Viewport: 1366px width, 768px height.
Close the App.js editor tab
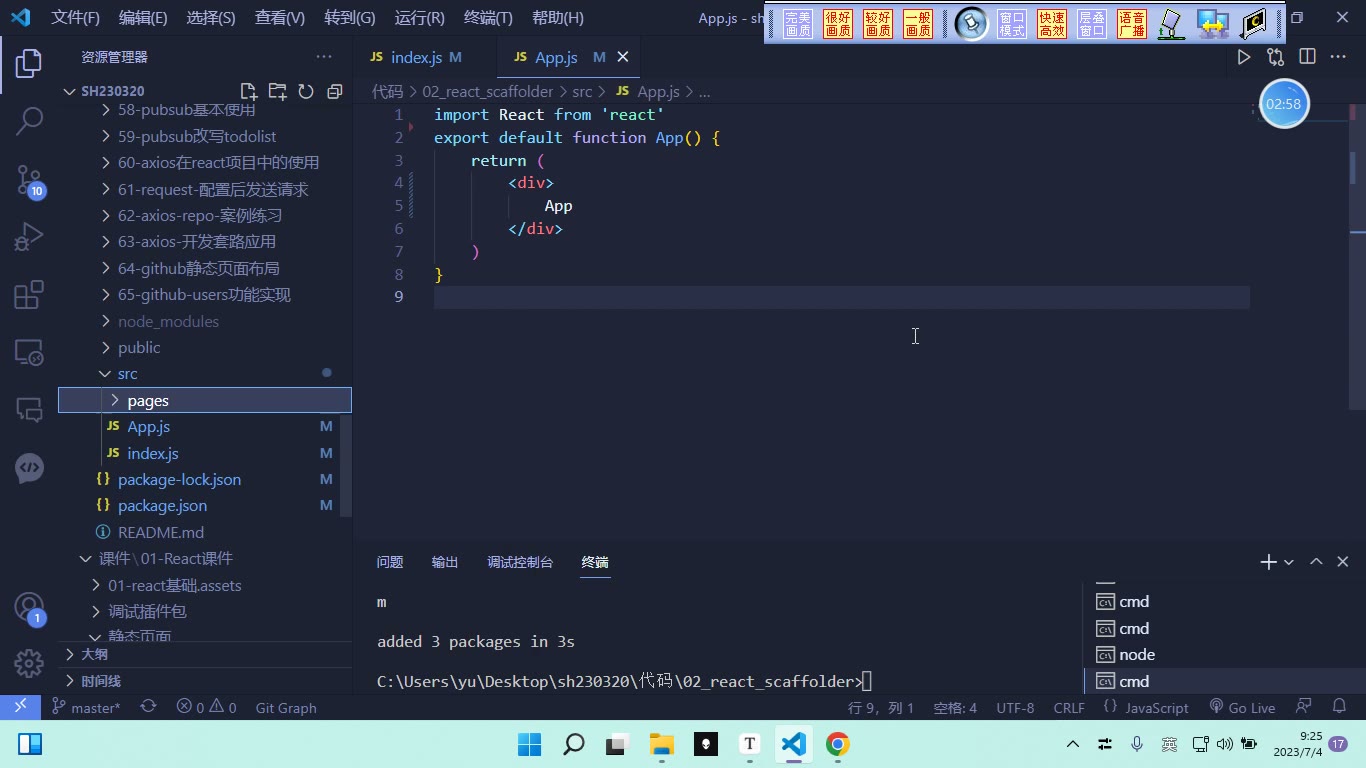623,57
